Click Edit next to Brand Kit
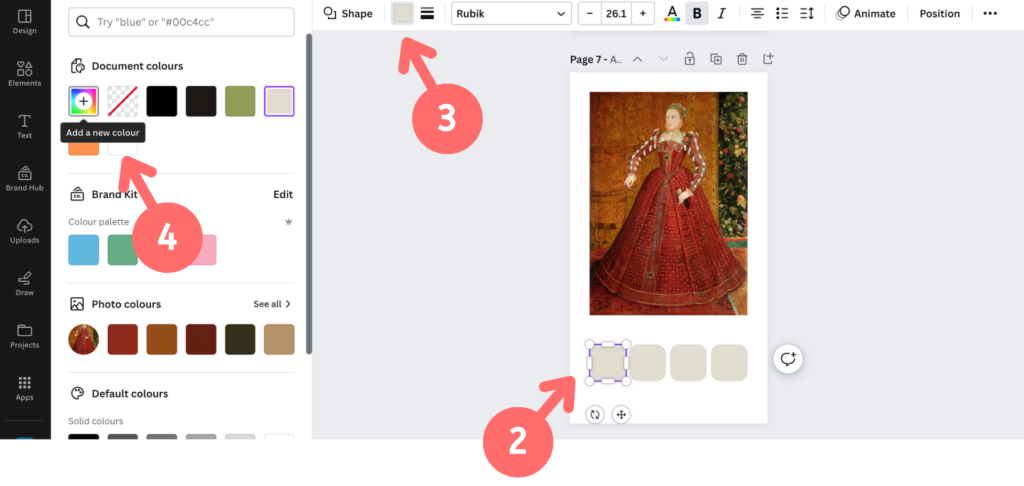 click(x=283, y=195)
